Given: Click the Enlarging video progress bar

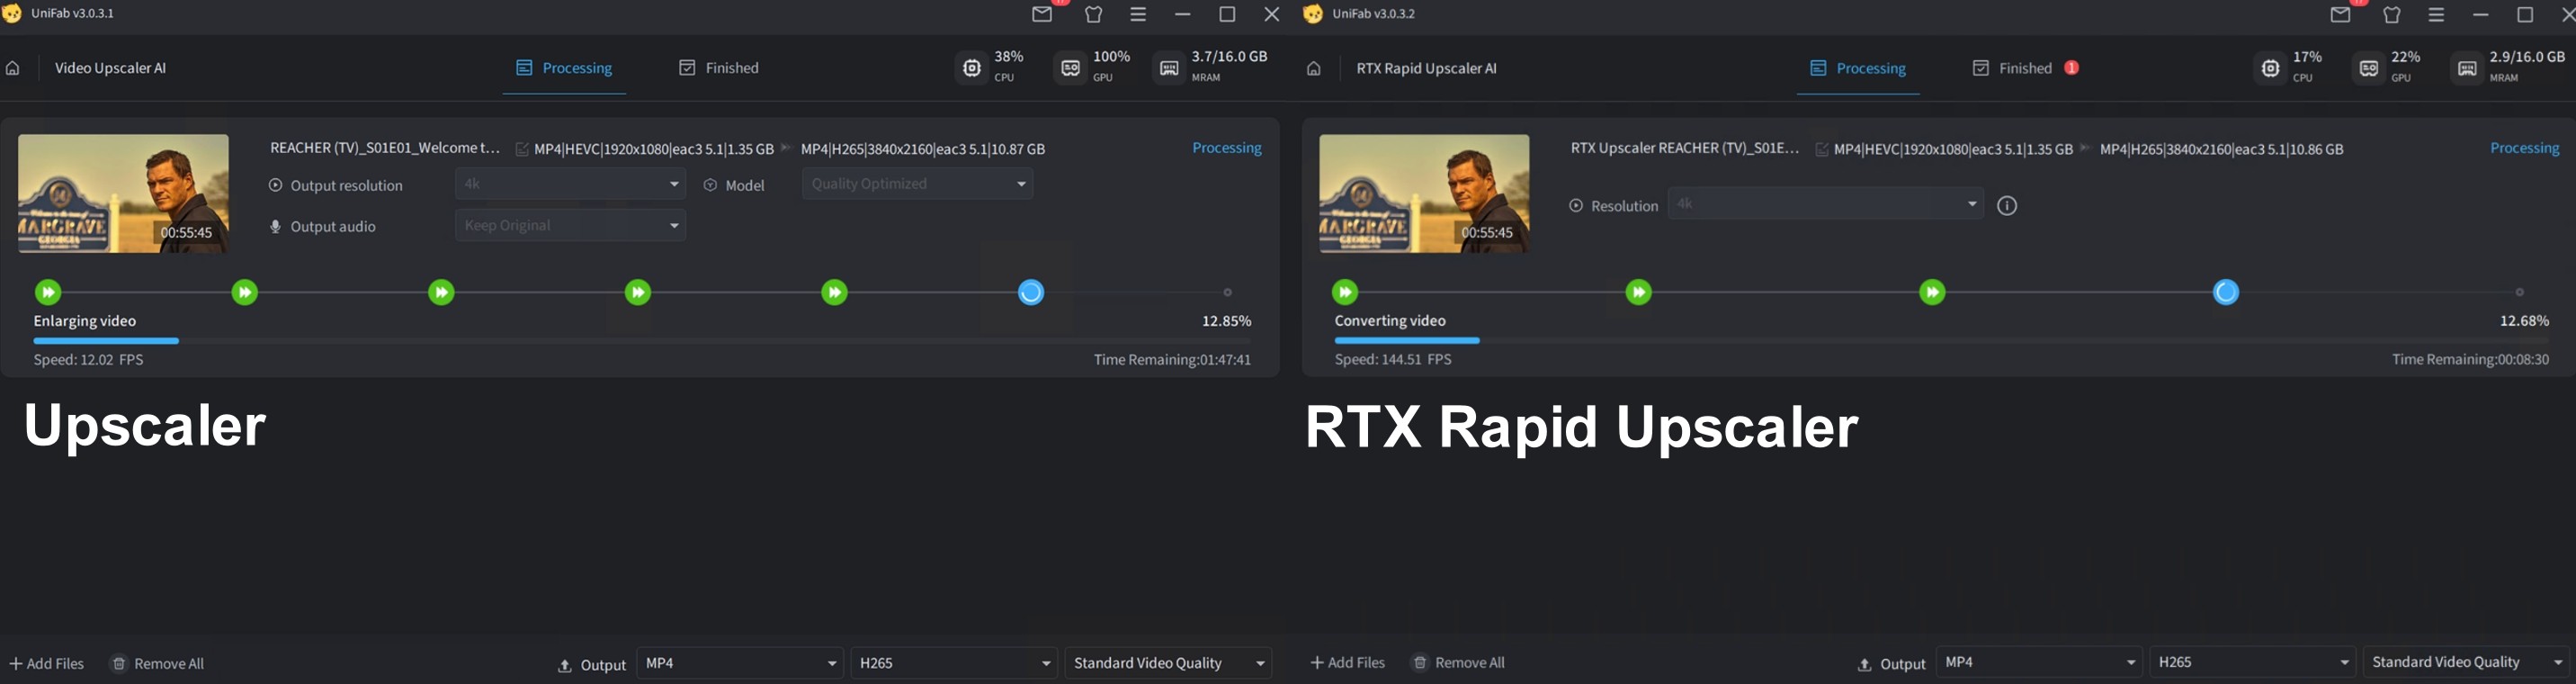Looking at the screenshot, I should click(x=641, y=341).
